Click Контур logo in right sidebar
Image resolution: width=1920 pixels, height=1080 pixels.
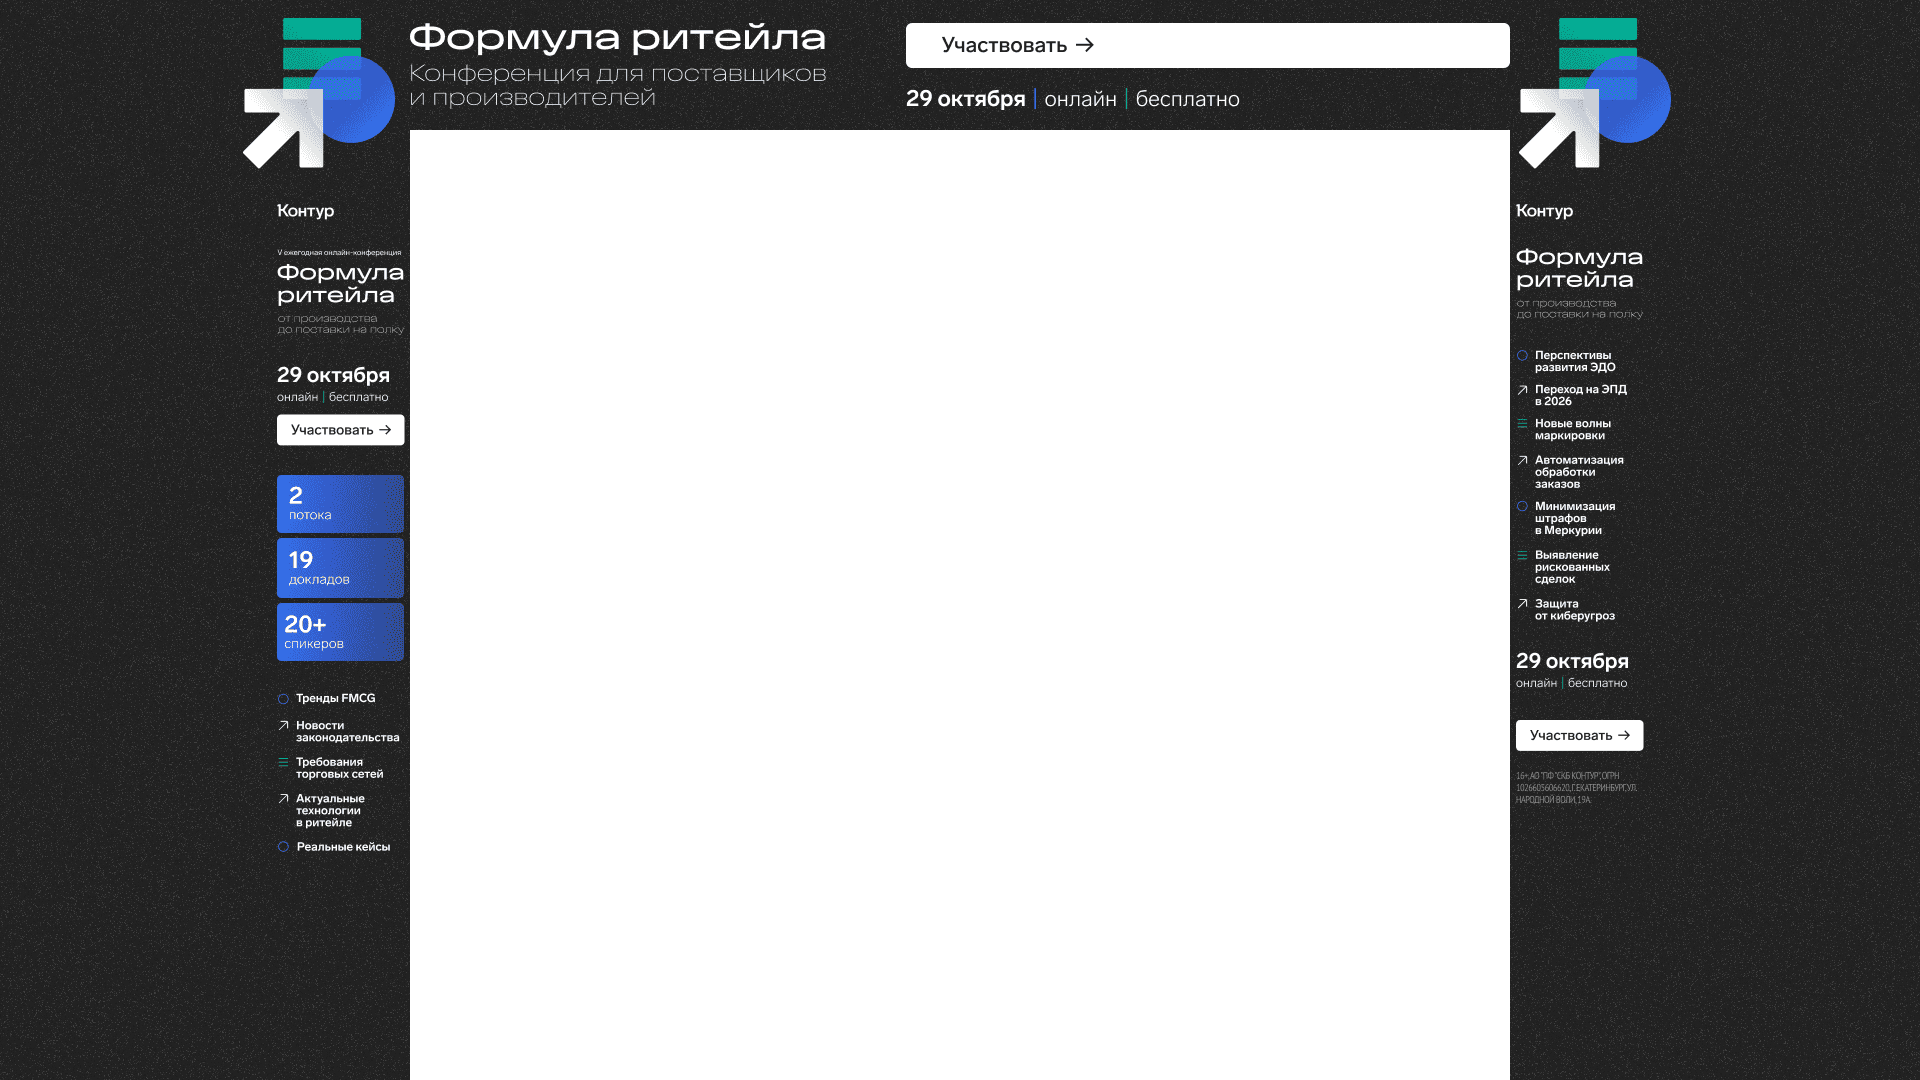point(1544,211)
